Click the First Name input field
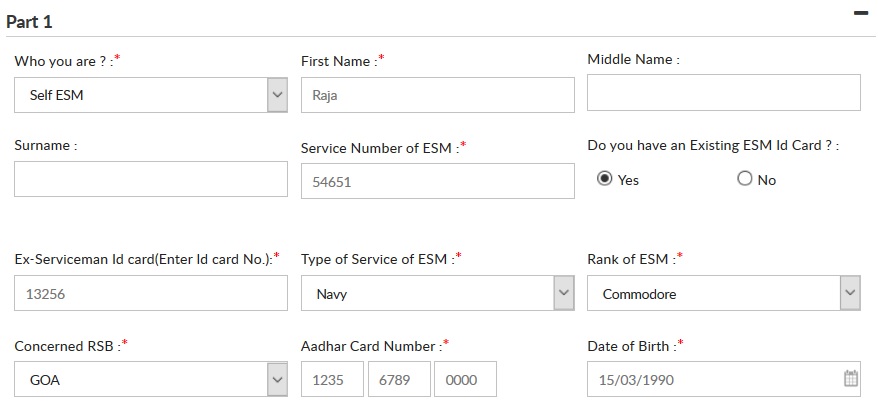The width and height of the screenshot is (878, 408). point(437,95)
